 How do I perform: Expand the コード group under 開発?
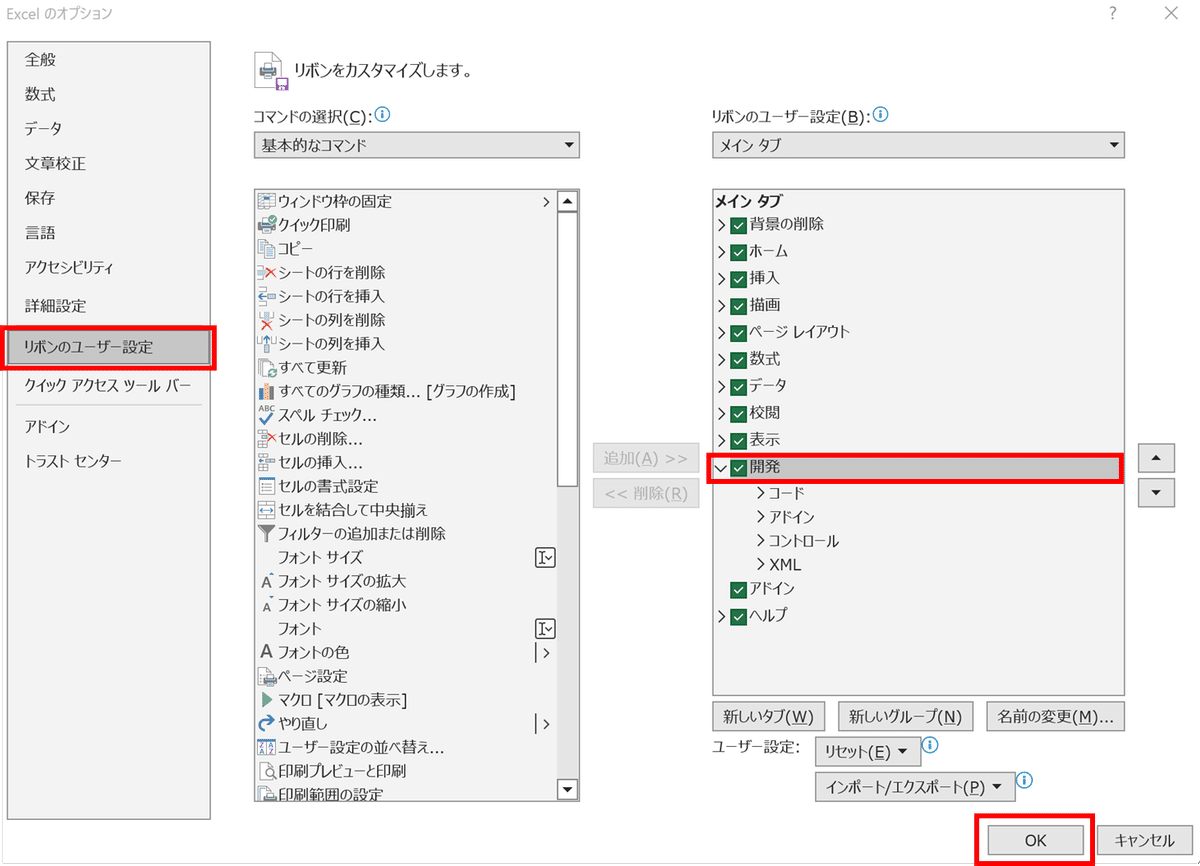click(x=761, y=493)
